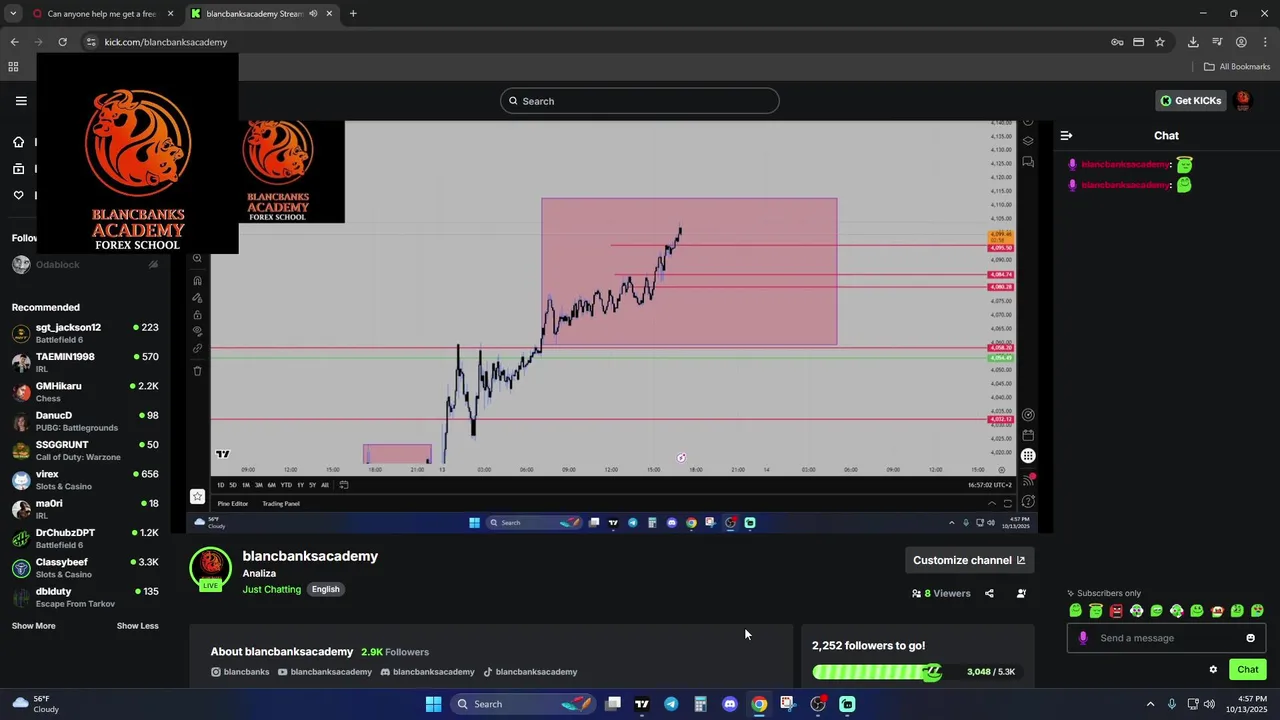Open TradingView from the Windows taskbar

click(x=642, y=704)
